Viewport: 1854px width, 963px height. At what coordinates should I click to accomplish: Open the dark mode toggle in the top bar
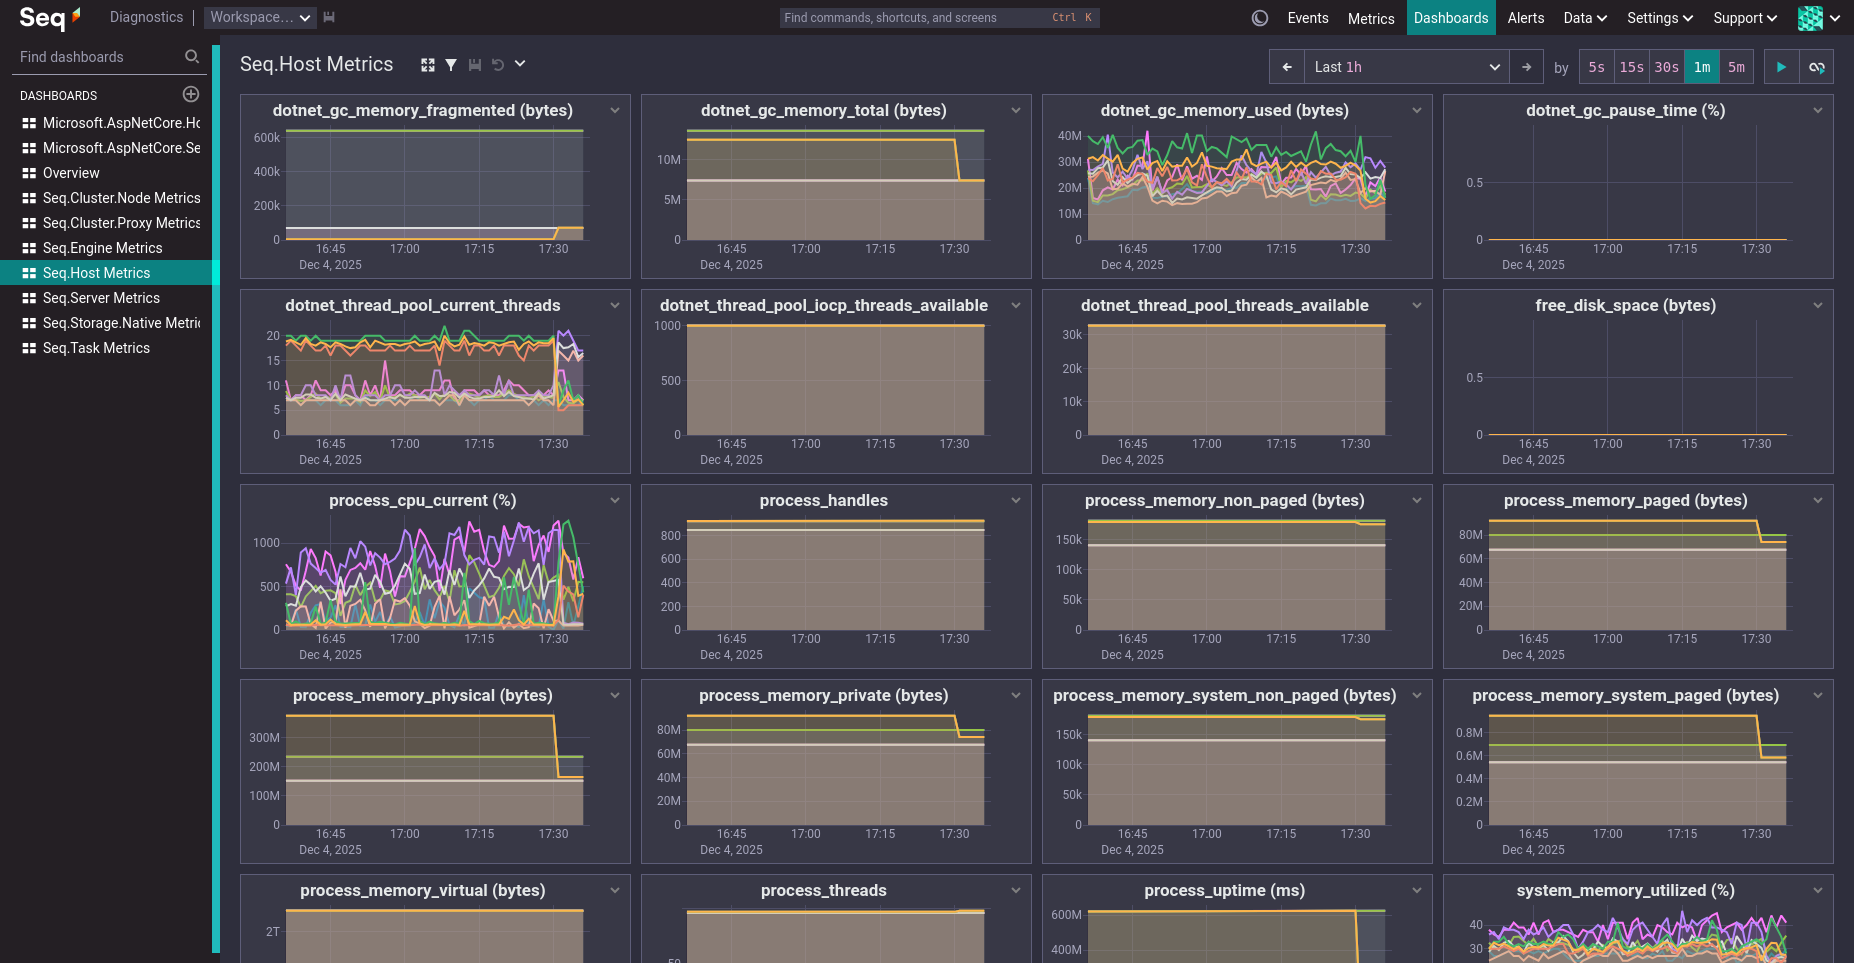1260,17
